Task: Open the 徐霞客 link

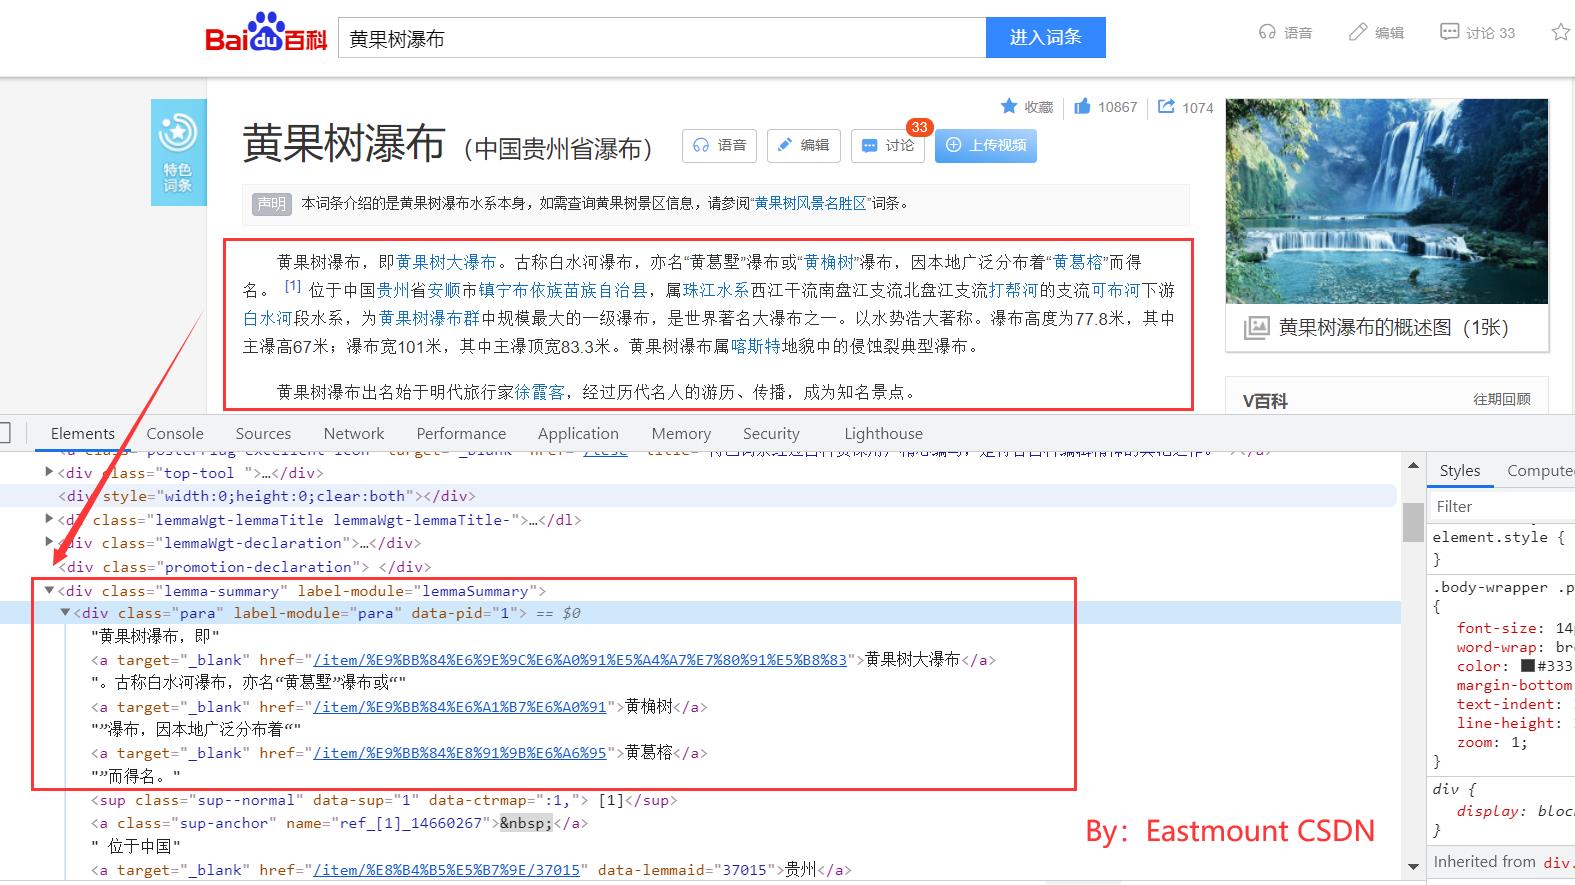Action: (539, 392)
